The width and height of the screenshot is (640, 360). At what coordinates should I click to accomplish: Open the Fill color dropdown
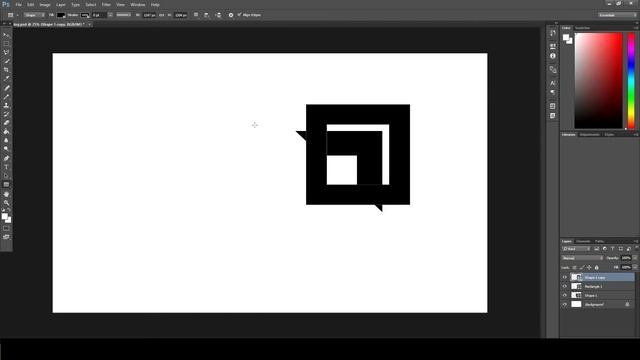point(61,15)
